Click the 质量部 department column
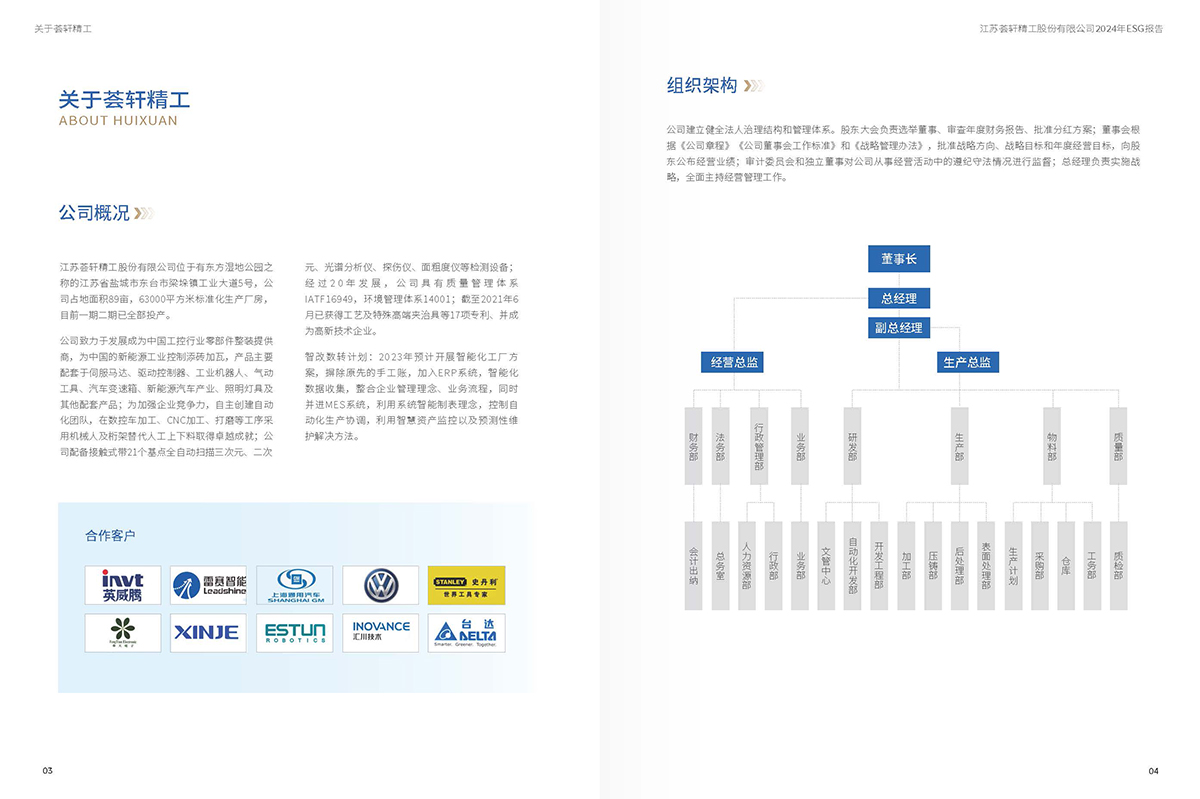Viewport: 1200px width, 799px height. click(1118, 445)
